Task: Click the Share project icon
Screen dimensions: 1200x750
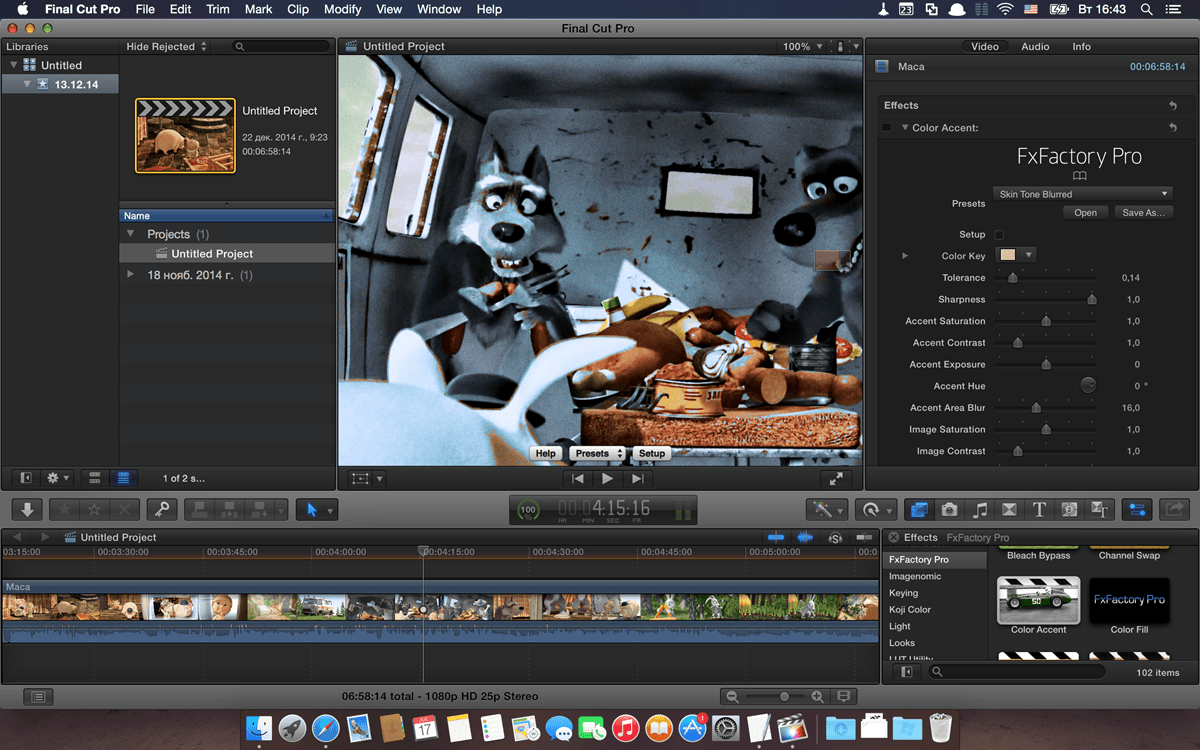Action: click(x=1174, y=509)
